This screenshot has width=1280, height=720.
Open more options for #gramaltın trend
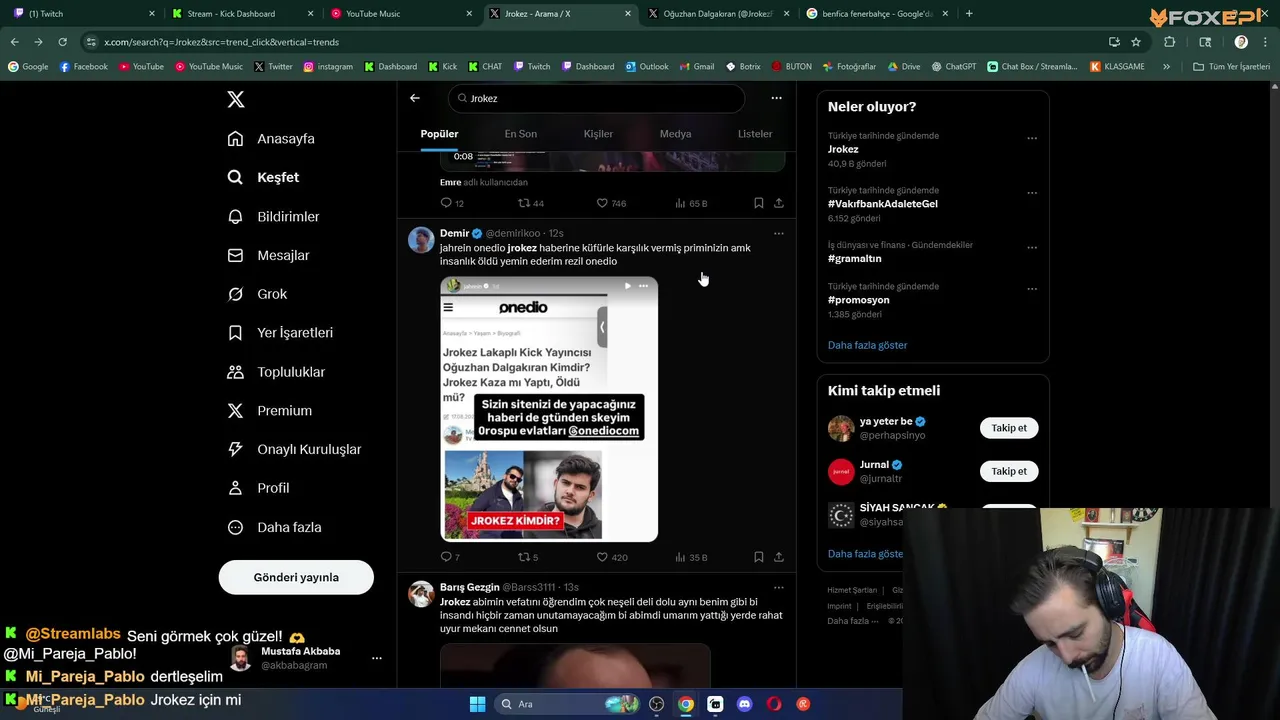click(1032, 248)
